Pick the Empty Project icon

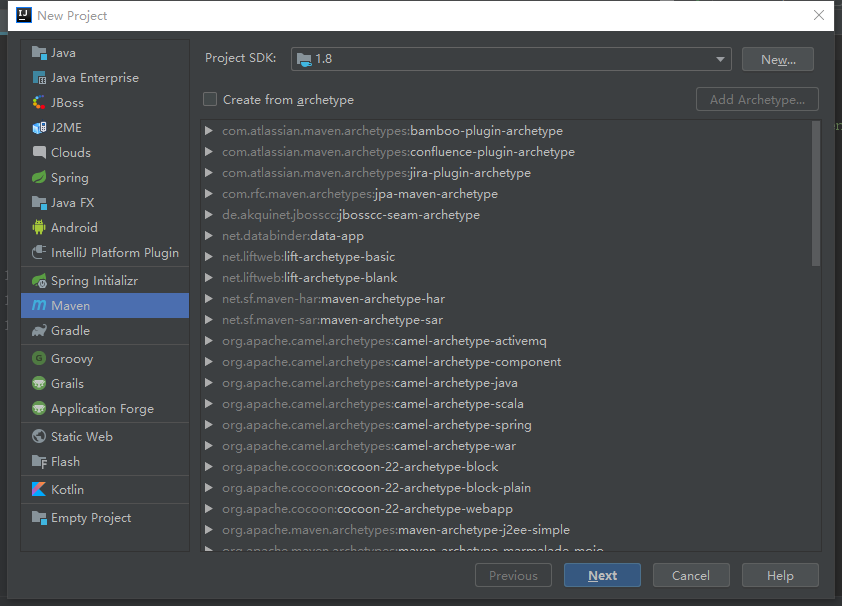39,518
